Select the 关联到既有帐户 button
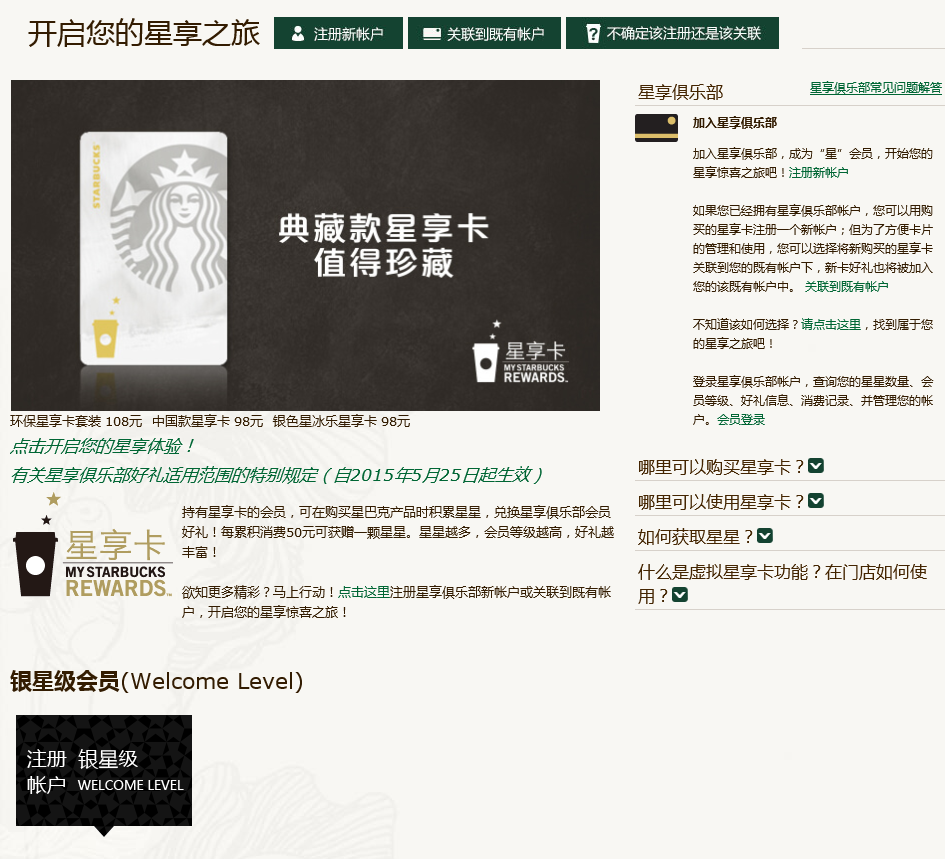945x859 pixels. click(x=484, y=33)
